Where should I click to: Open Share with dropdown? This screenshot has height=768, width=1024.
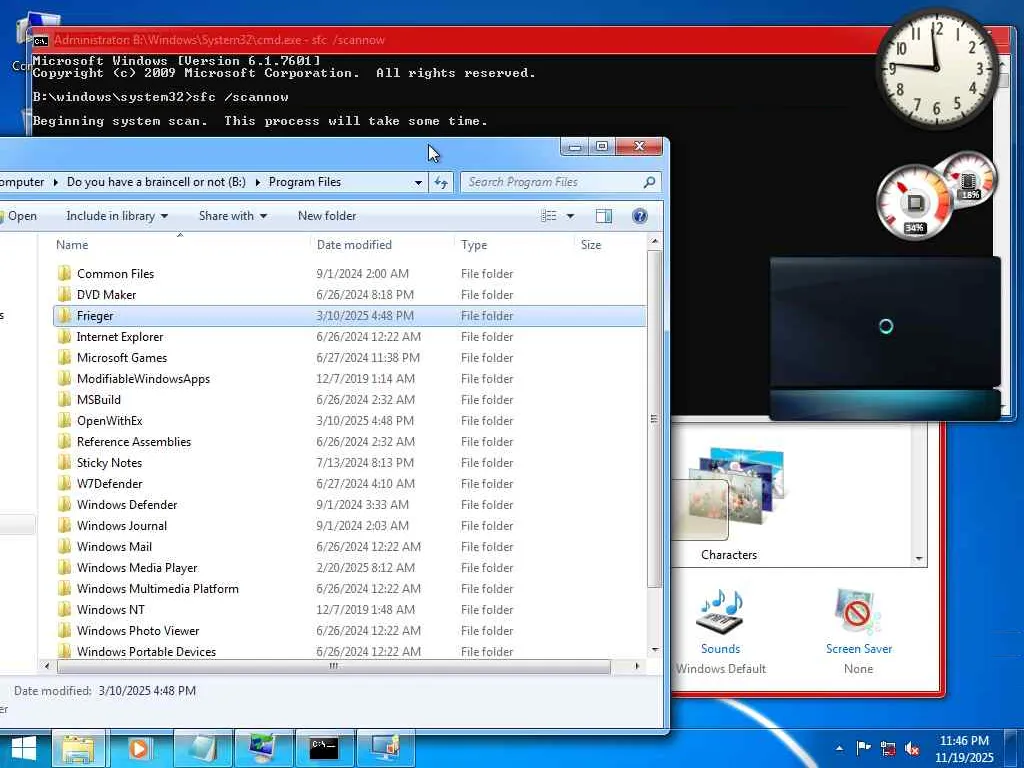(x=232, y=216)
